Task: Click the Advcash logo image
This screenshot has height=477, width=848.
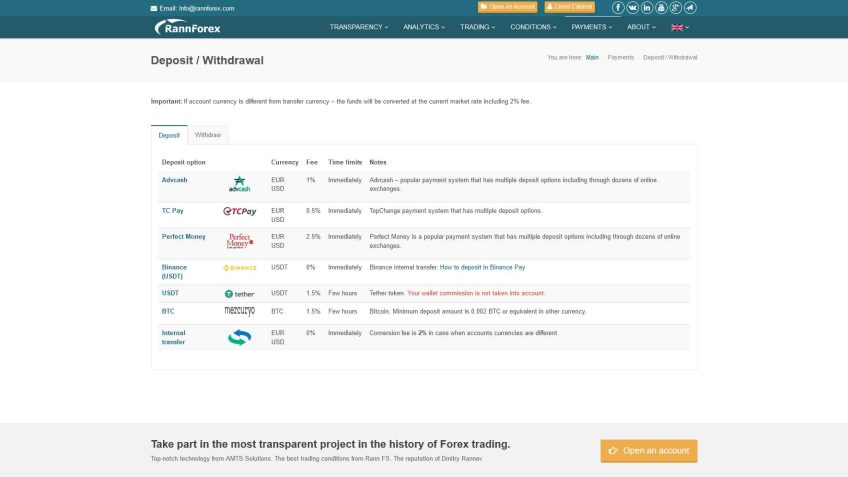Action: [239, 184]
